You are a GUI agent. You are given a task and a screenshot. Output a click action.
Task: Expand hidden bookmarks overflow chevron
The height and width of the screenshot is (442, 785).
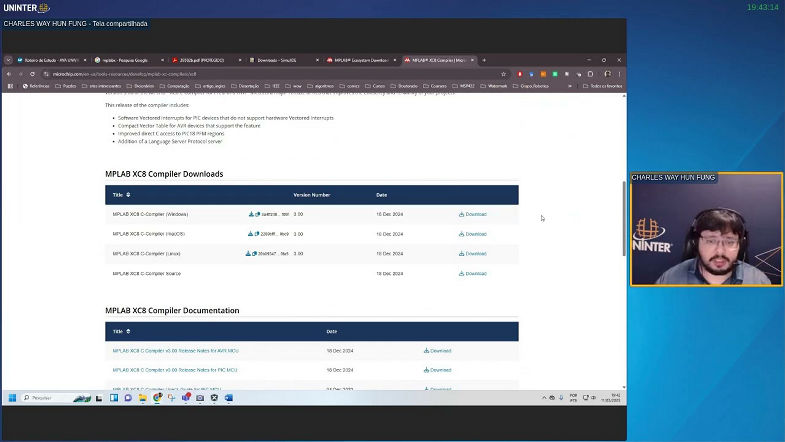pyautogui.click(x=570, y=86)
